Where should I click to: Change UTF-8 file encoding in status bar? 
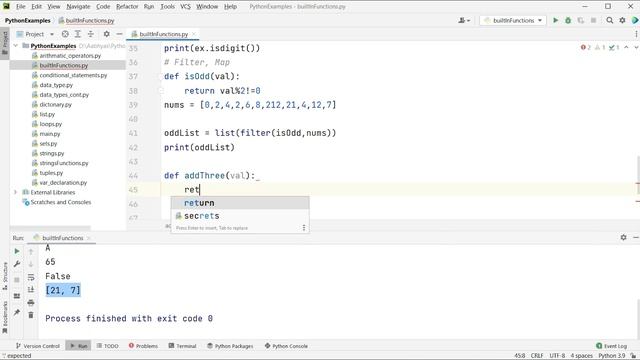tap(557, 356)
